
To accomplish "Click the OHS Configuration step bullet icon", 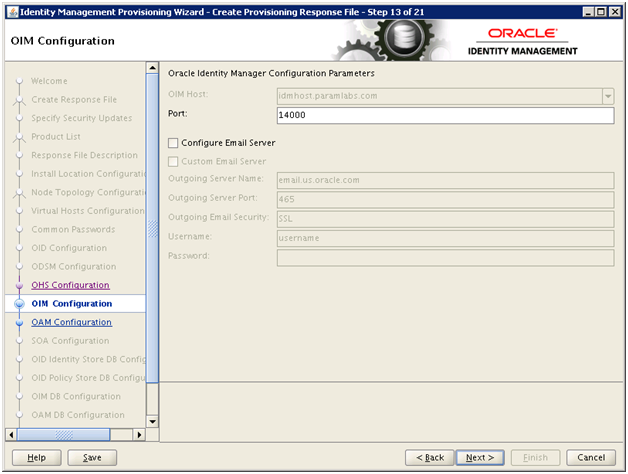I will click(x=19, y=286).
